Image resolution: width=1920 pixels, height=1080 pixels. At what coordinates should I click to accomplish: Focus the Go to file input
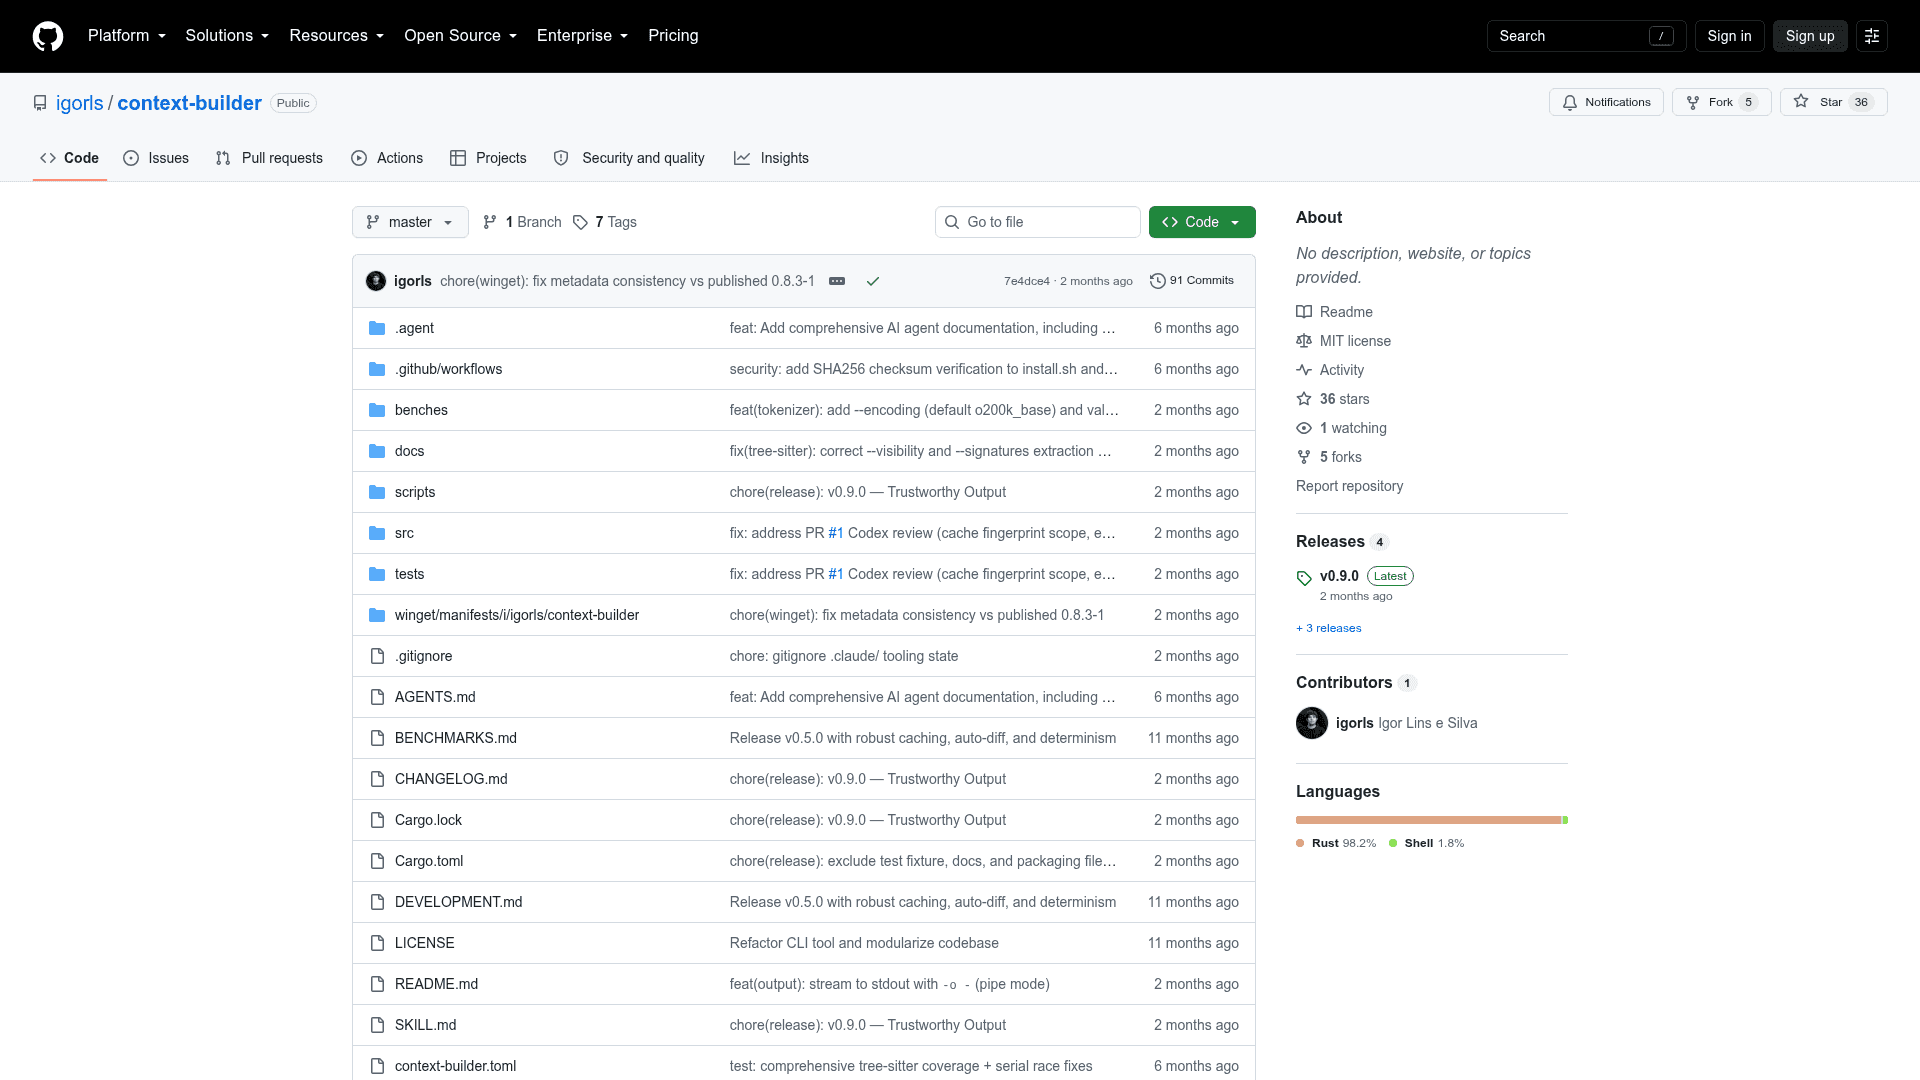[x=1038, y=222]
